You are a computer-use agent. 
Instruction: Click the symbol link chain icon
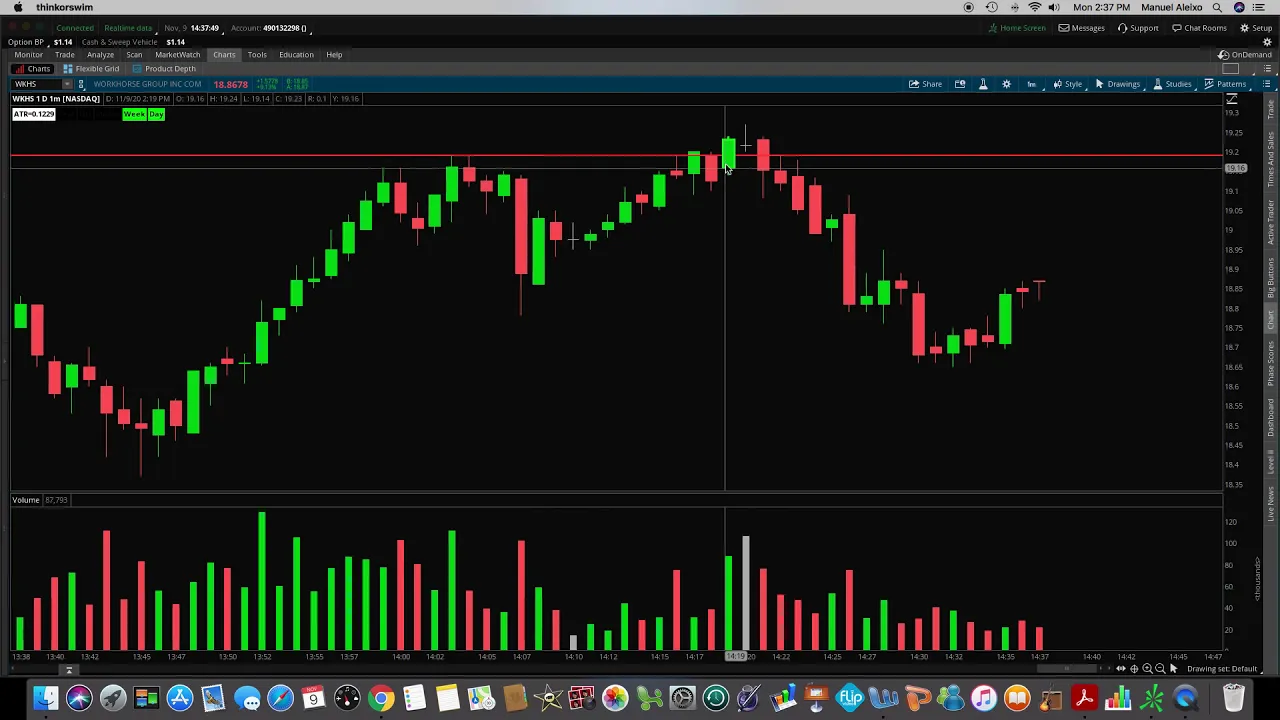click(x=82, y=84)
